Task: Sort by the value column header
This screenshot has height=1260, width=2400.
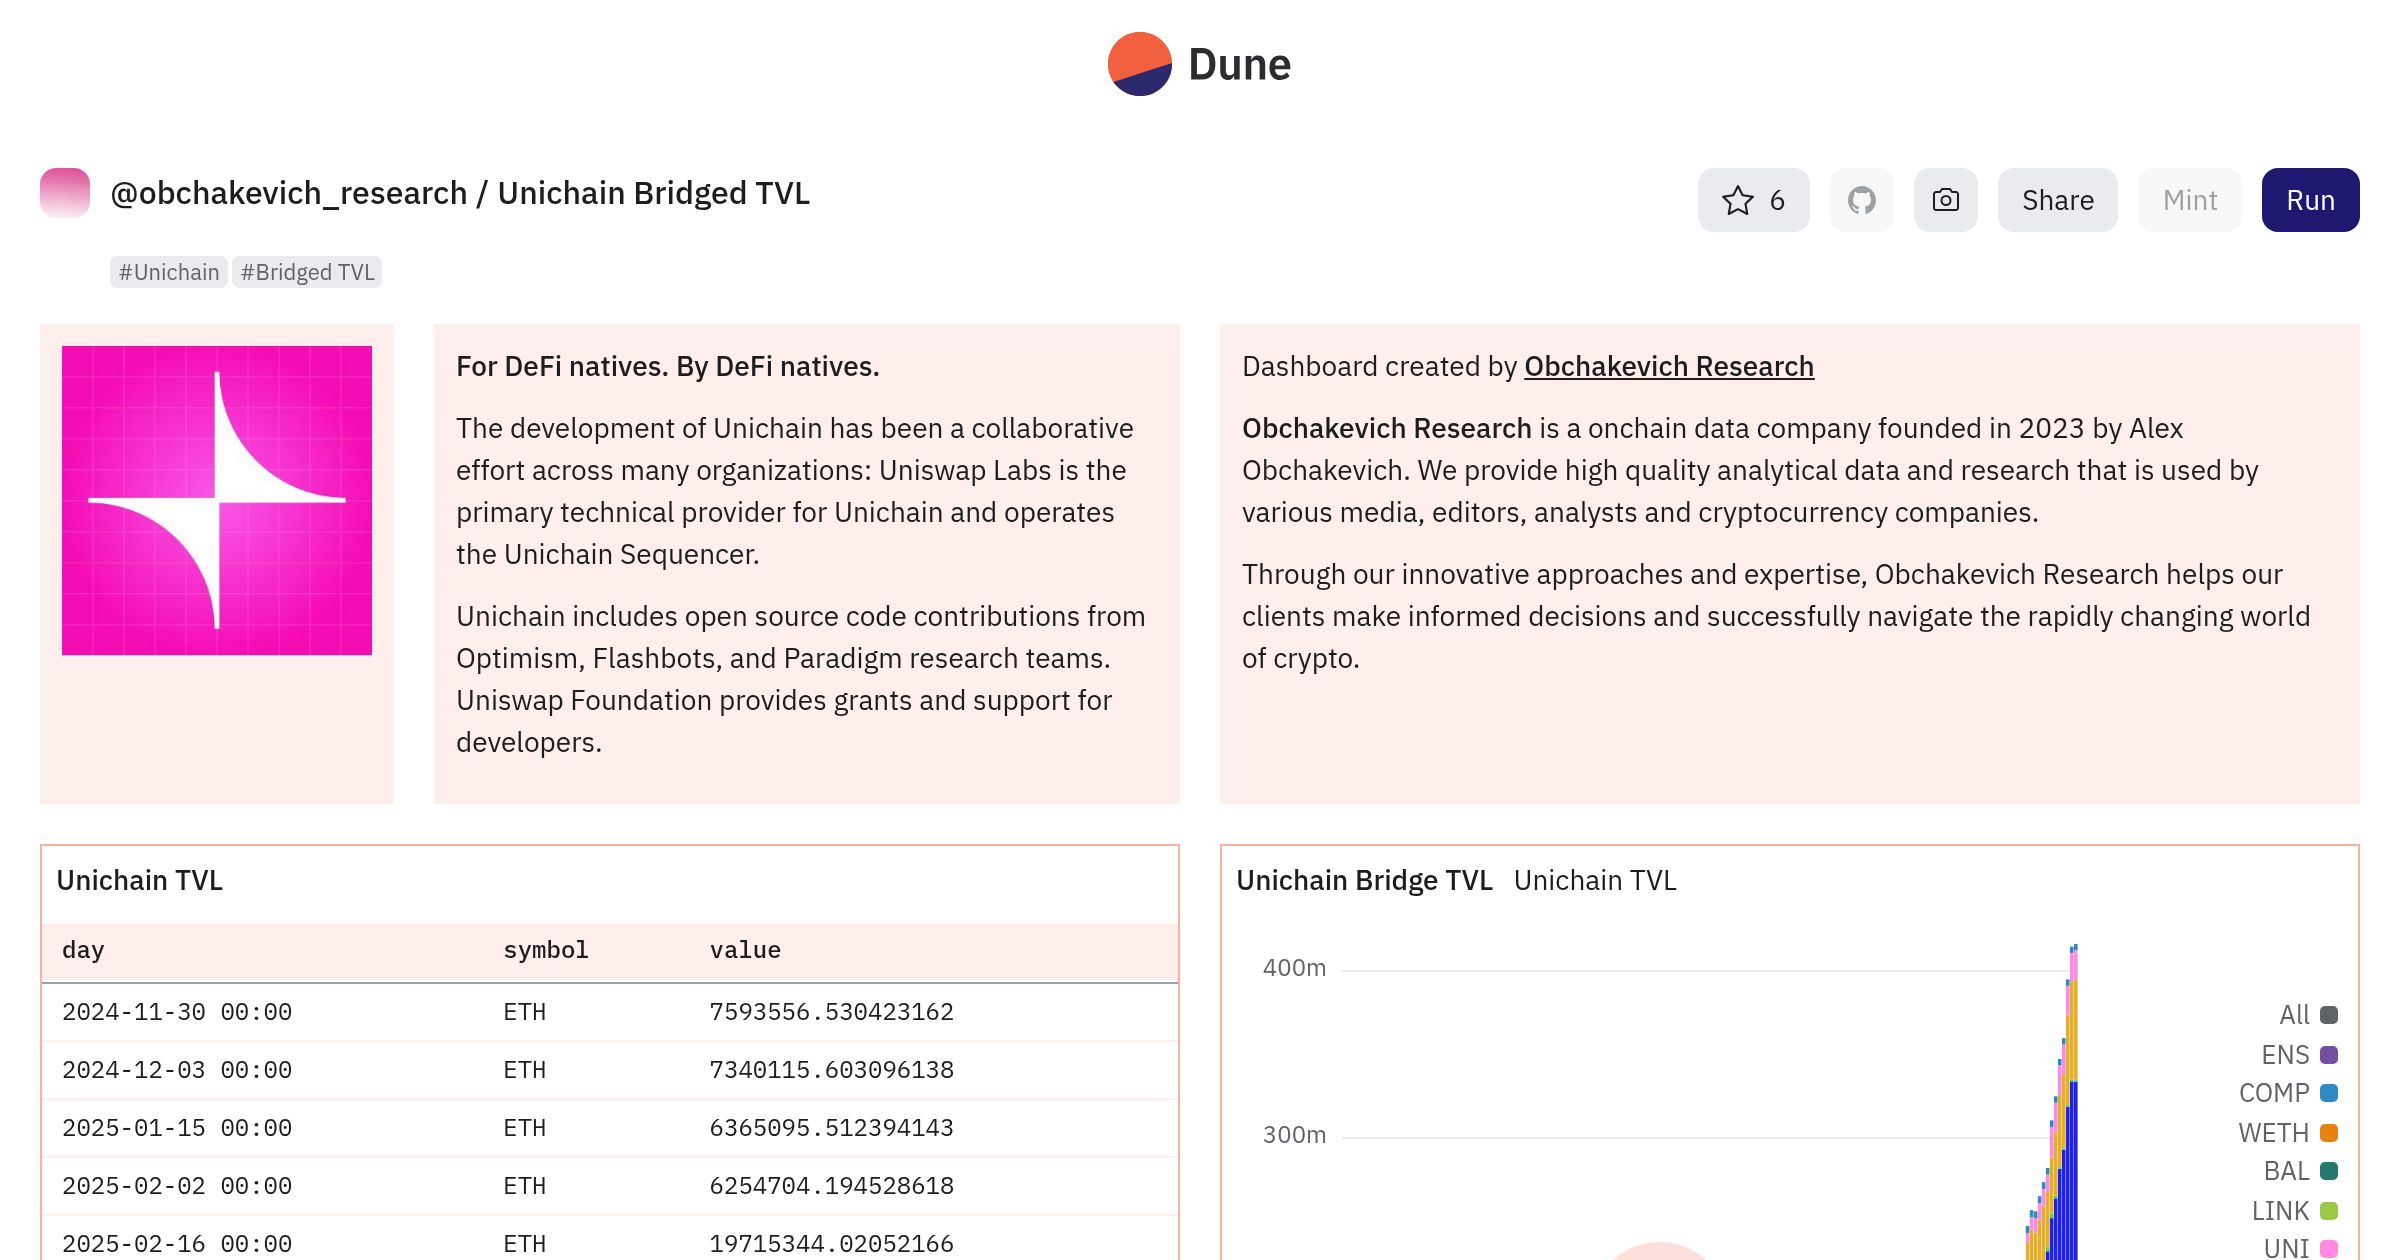Action: 745,950
